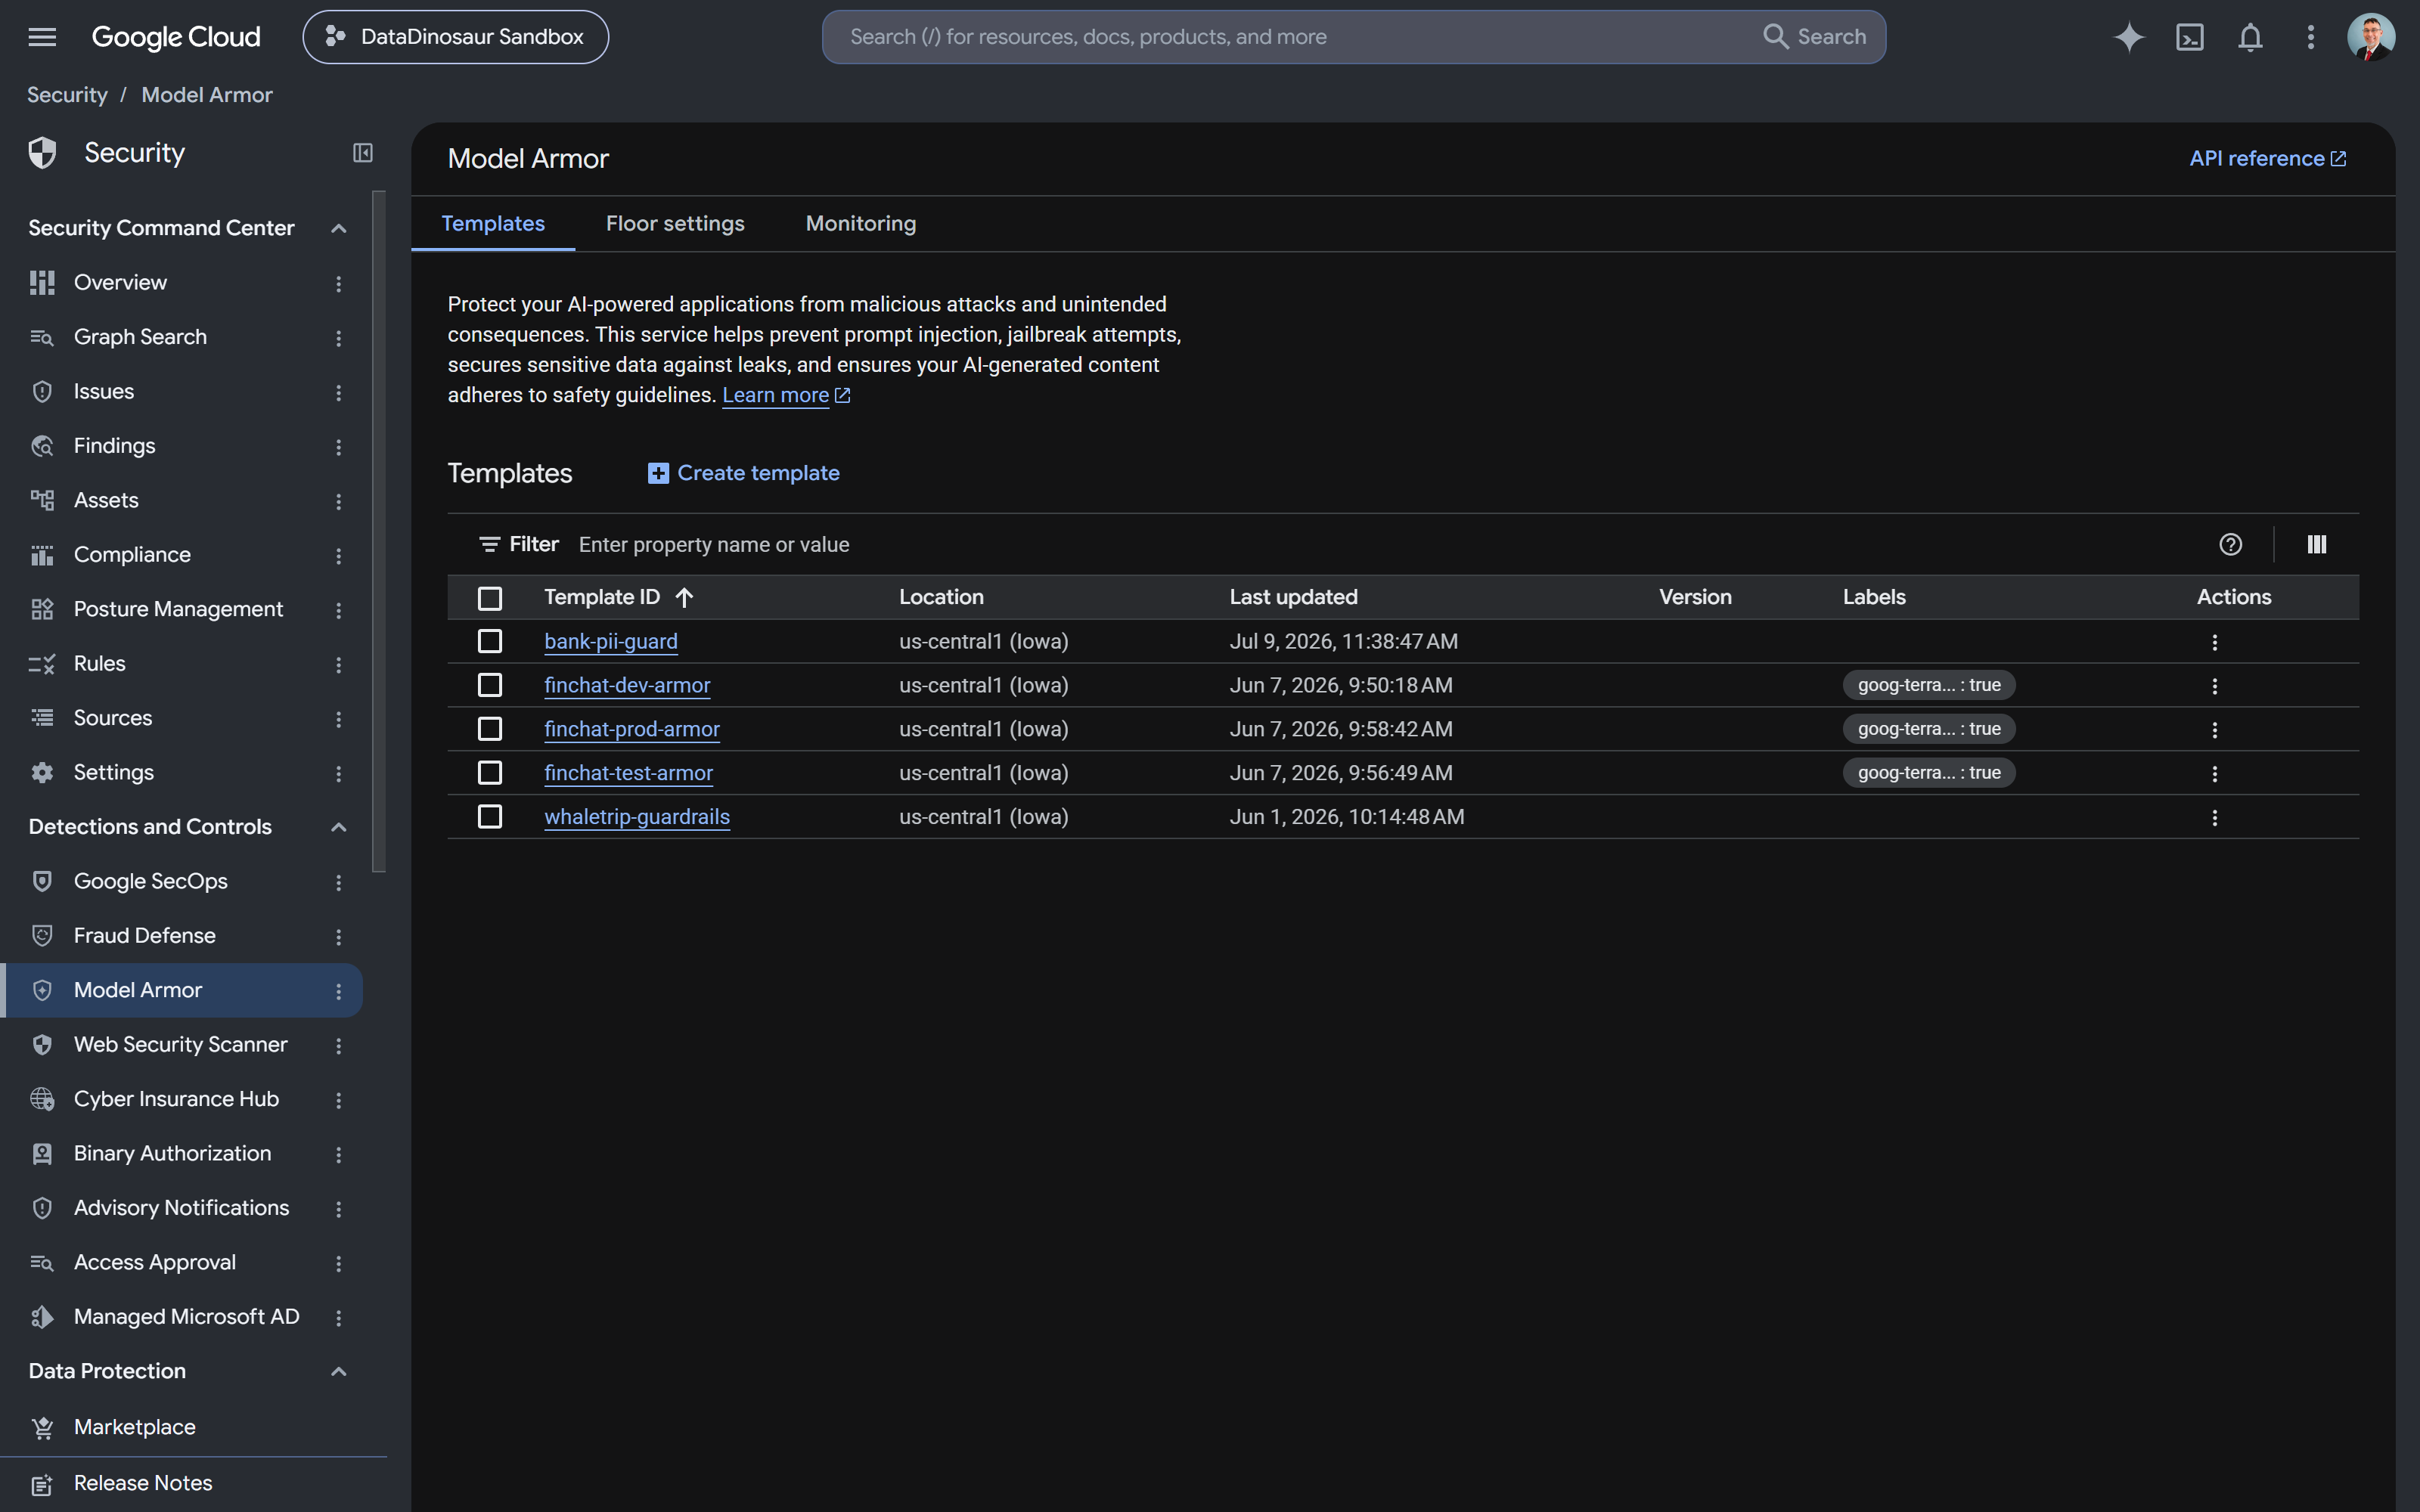
Task: Open the top bar more options menu
Action: 2311,37
